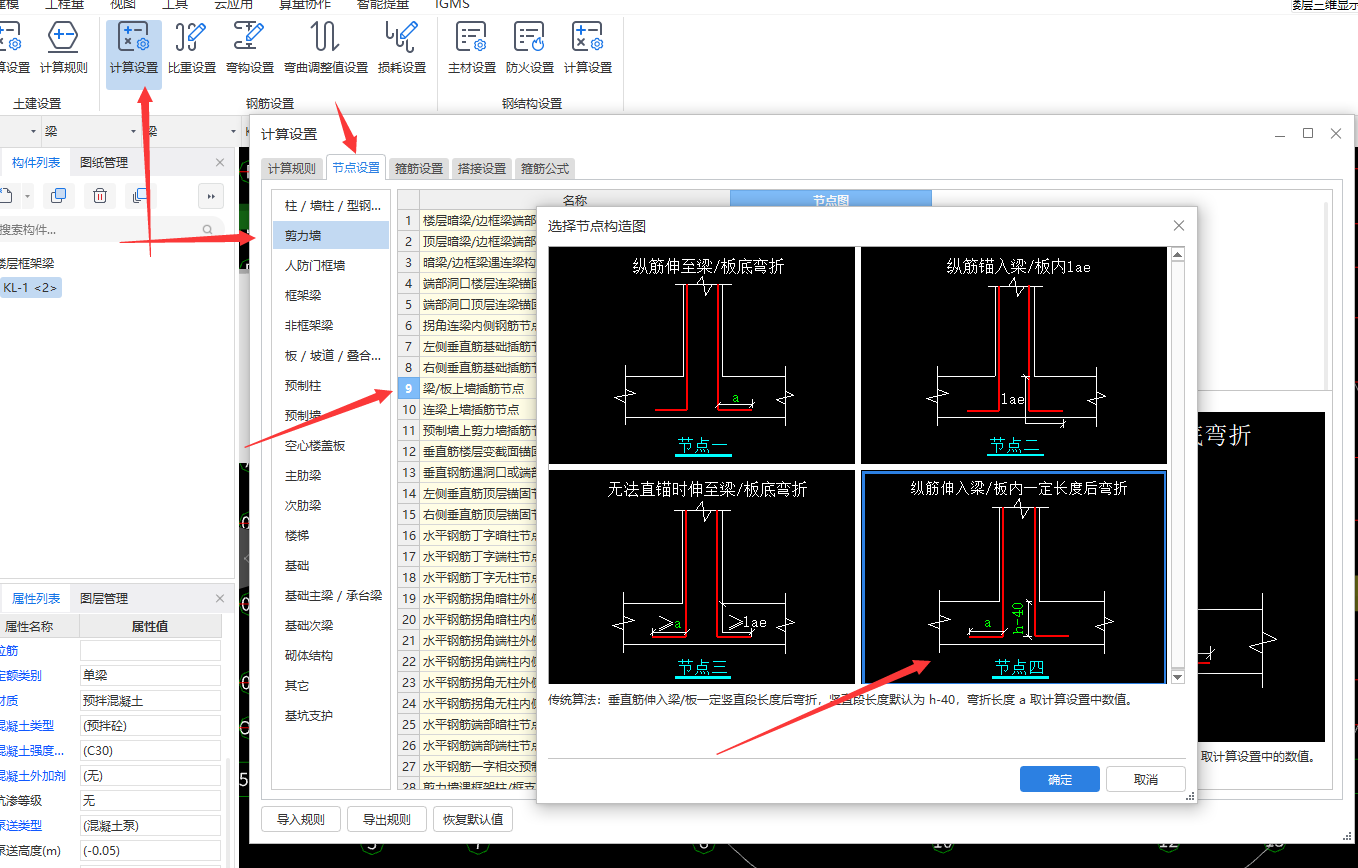Open 弯钩设置 in the ribbon
The image size is (1358, 868).
pyautogui.click(x=250, y=48)
